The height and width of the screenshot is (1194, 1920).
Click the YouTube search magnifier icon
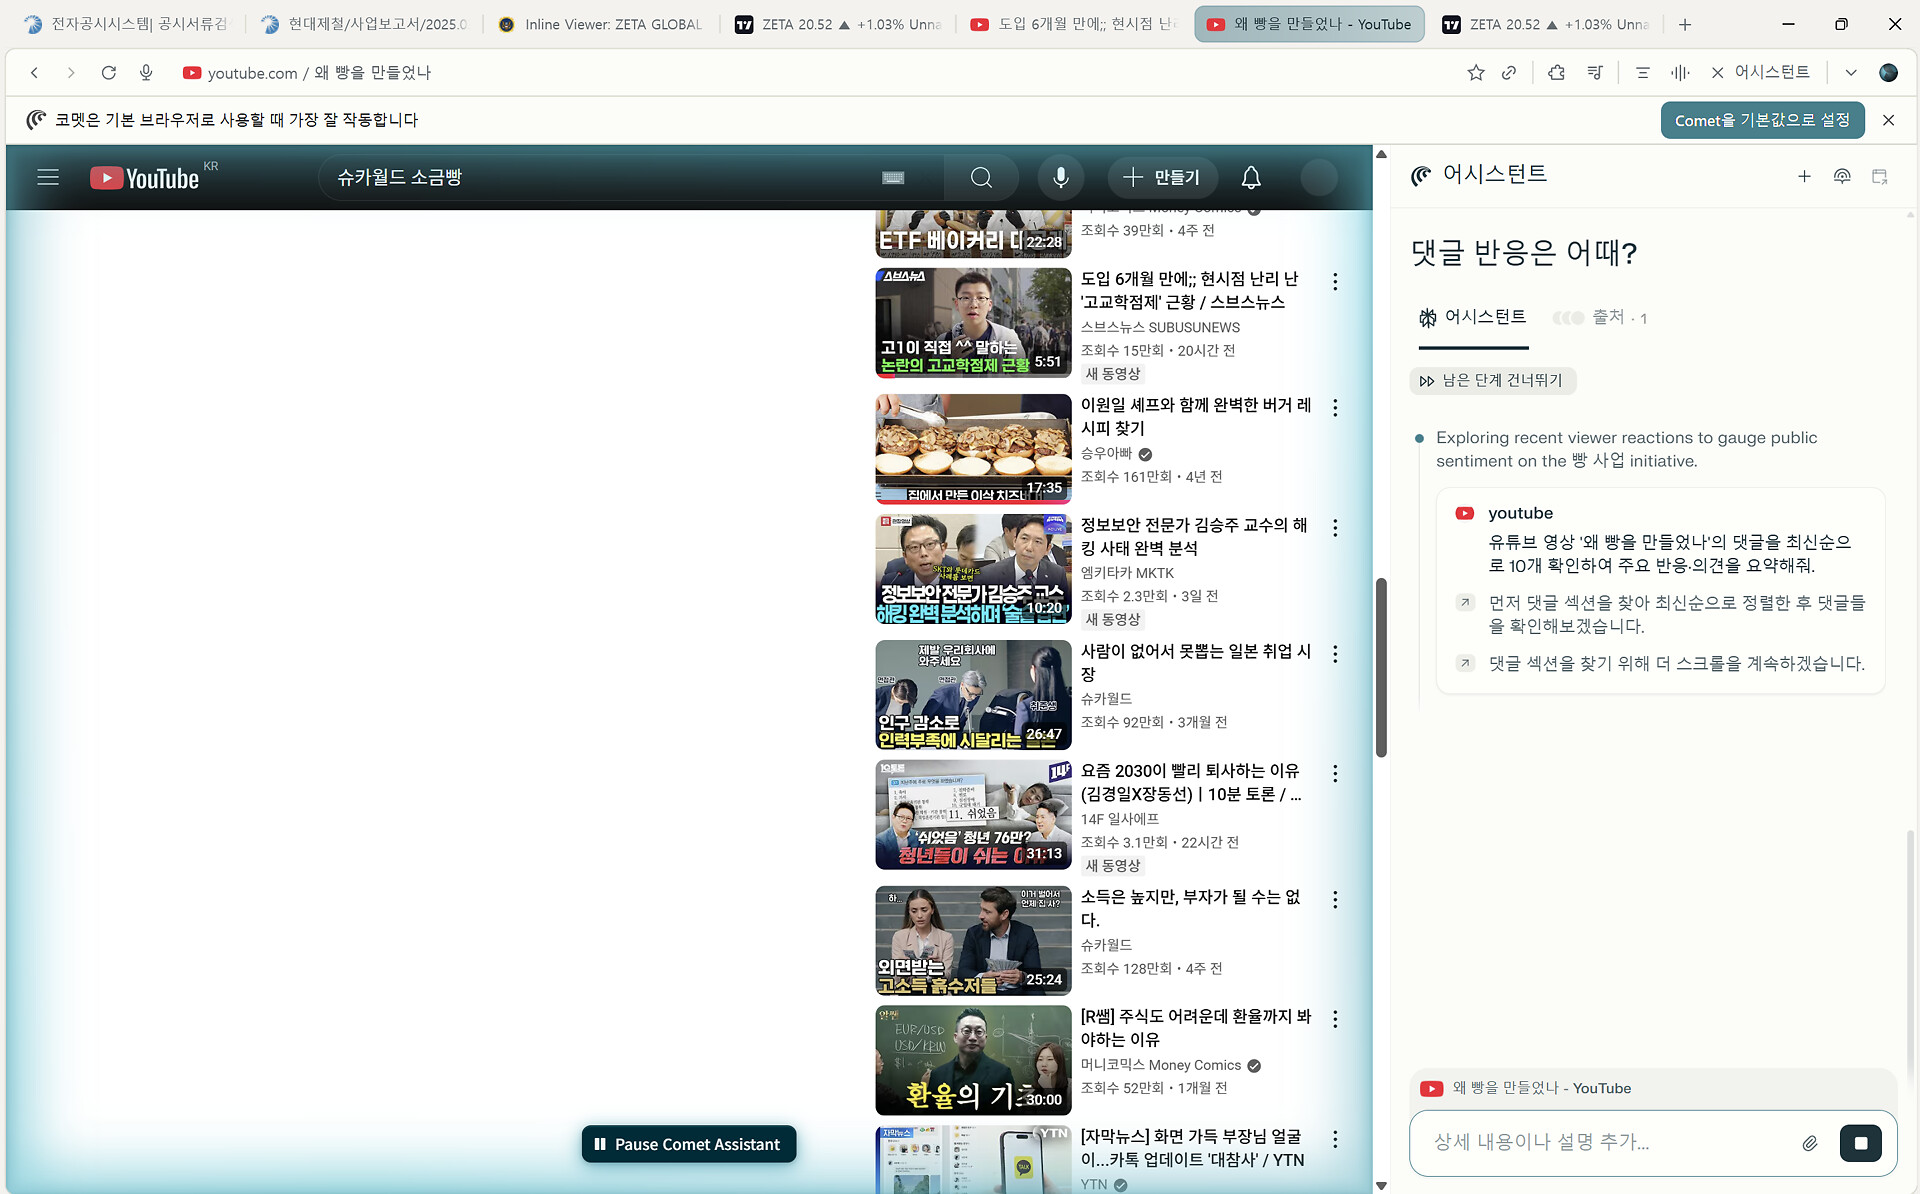point(981,178)
